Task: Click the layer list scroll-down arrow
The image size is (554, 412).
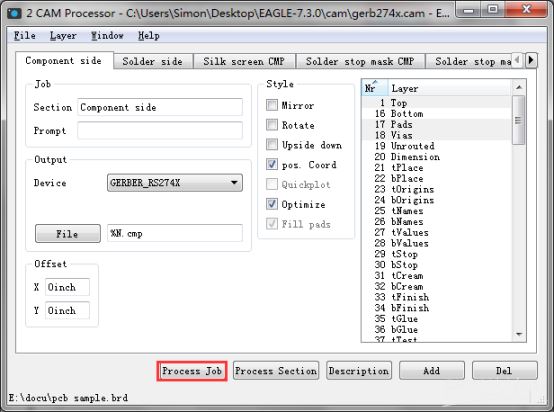Action: (x=519, y=334)
